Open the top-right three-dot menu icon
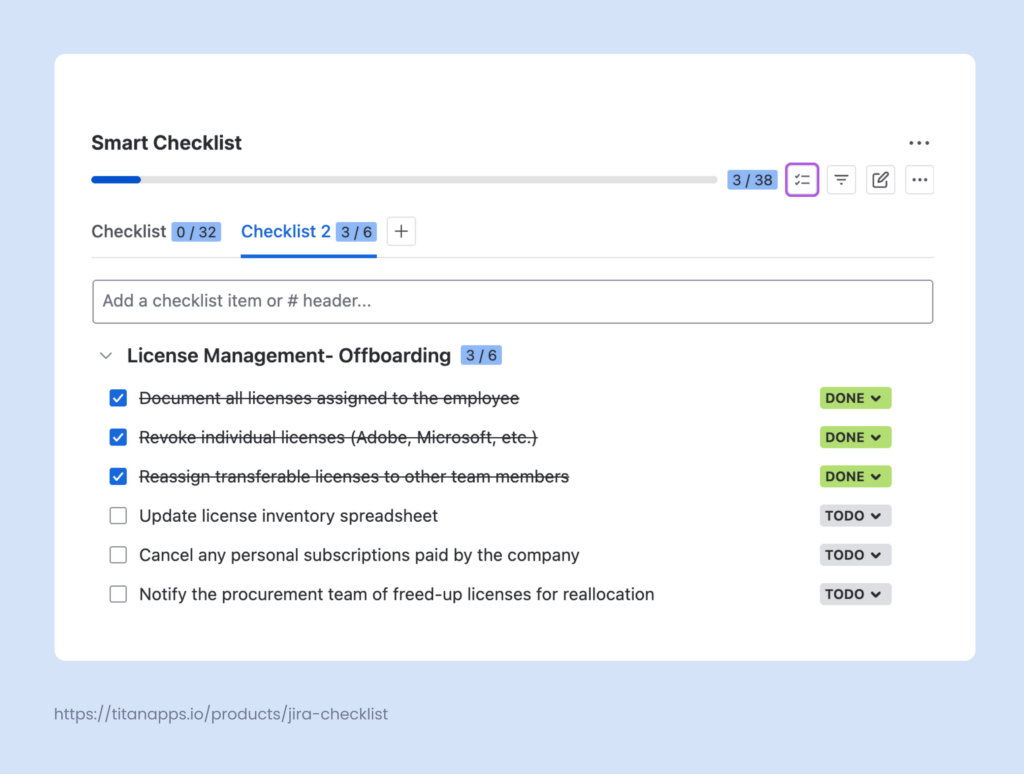 (x=919, y=143)
